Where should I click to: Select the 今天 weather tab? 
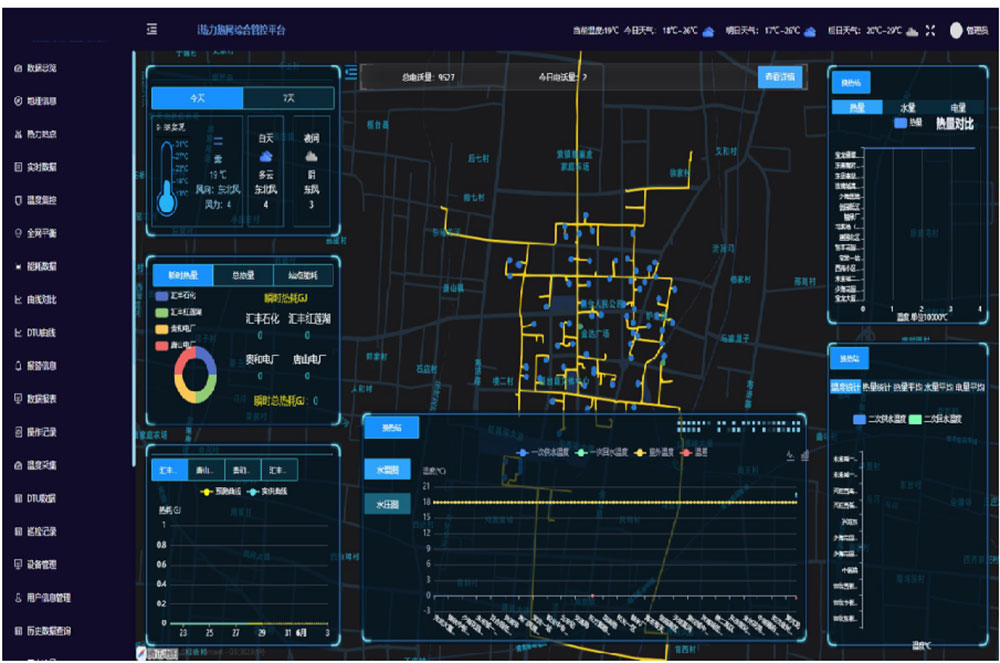[x=197, y=98]
